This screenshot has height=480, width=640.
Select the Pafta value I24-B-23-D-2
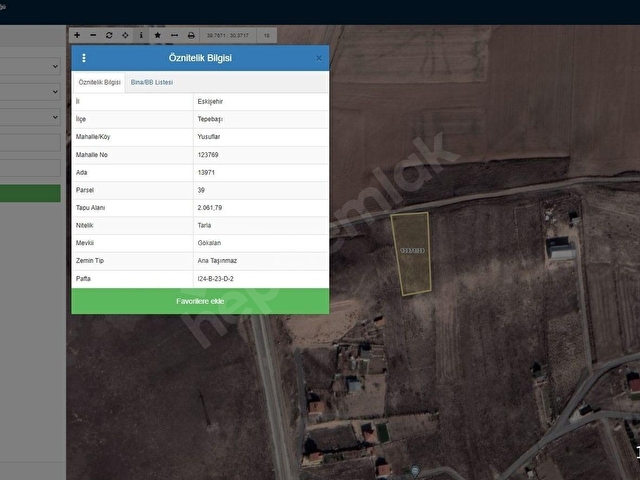click(261, 279)
